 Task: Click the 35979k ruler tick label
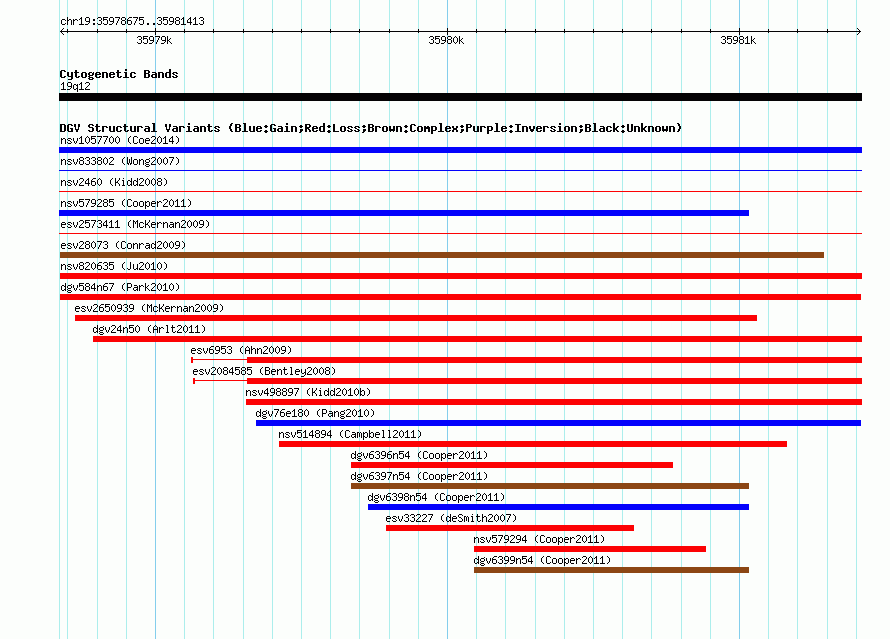(x=154, y=40)
